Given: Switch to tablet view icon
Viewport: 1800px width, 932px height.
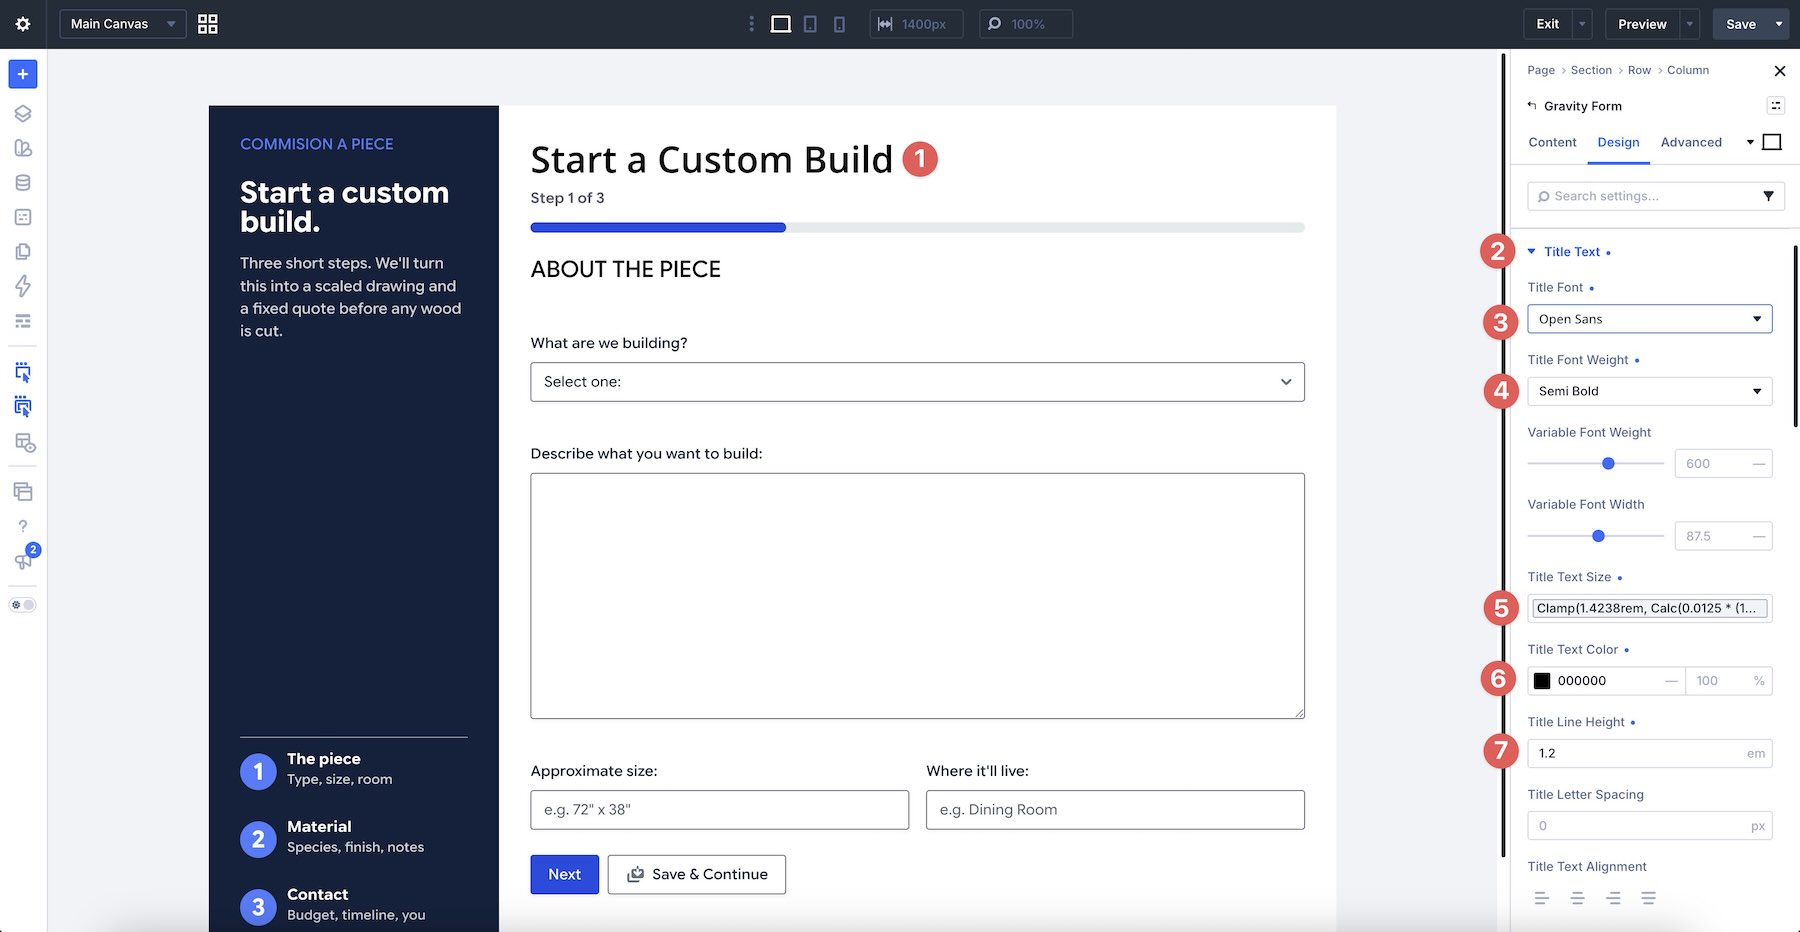Looking at the screenshot, I should coord(810,24).
